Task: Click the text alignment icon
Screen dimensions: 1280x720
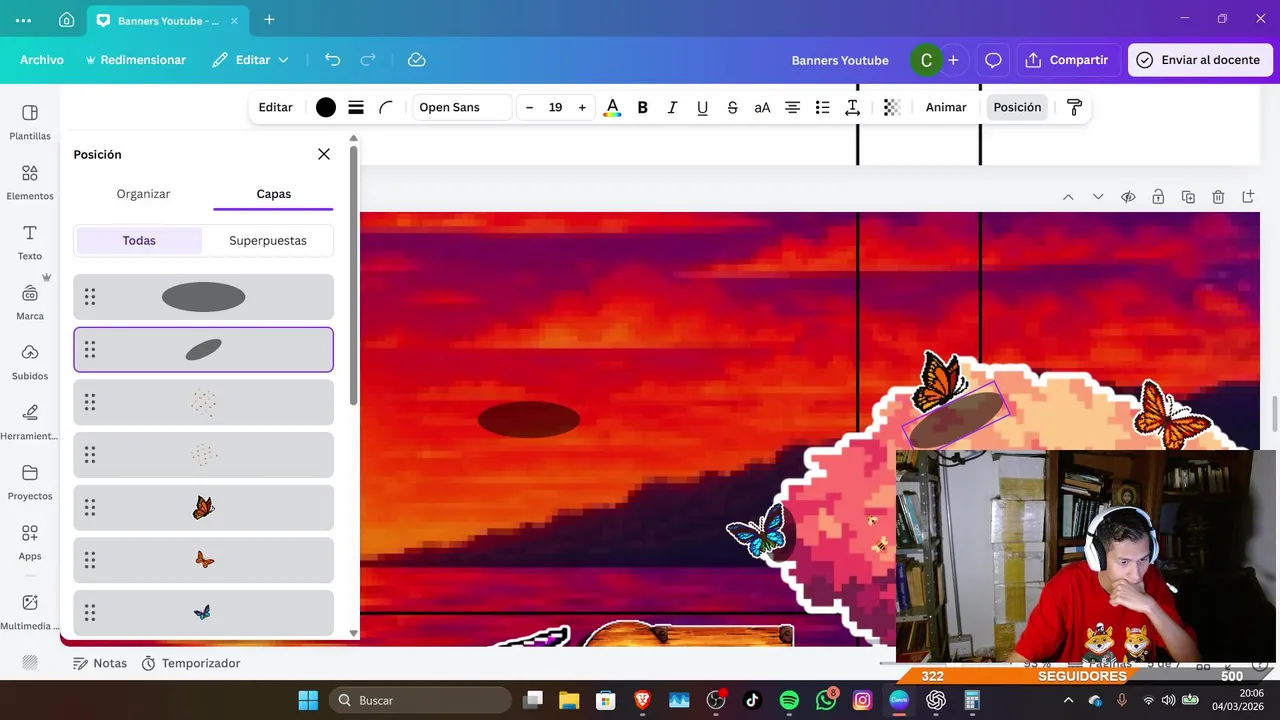Action: [792, 107]
